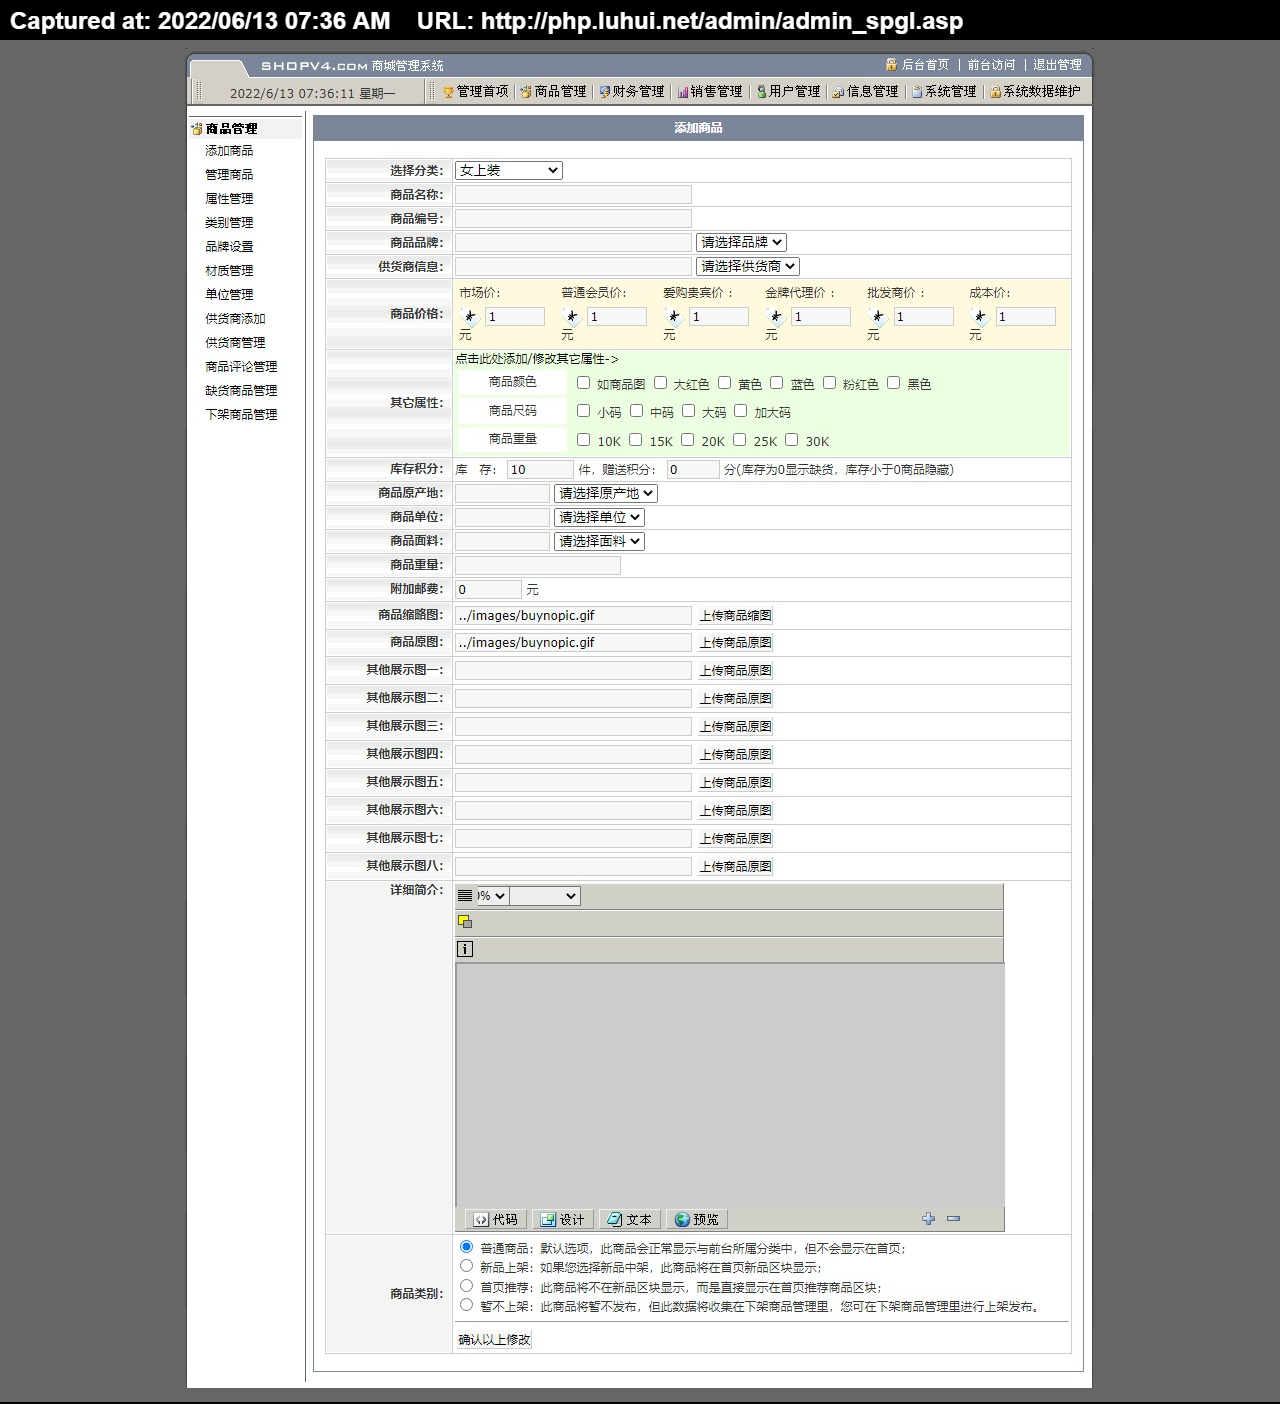Switch editor to 设计 design view
Viewport: 1280px width, 1404px height.
563,1219
